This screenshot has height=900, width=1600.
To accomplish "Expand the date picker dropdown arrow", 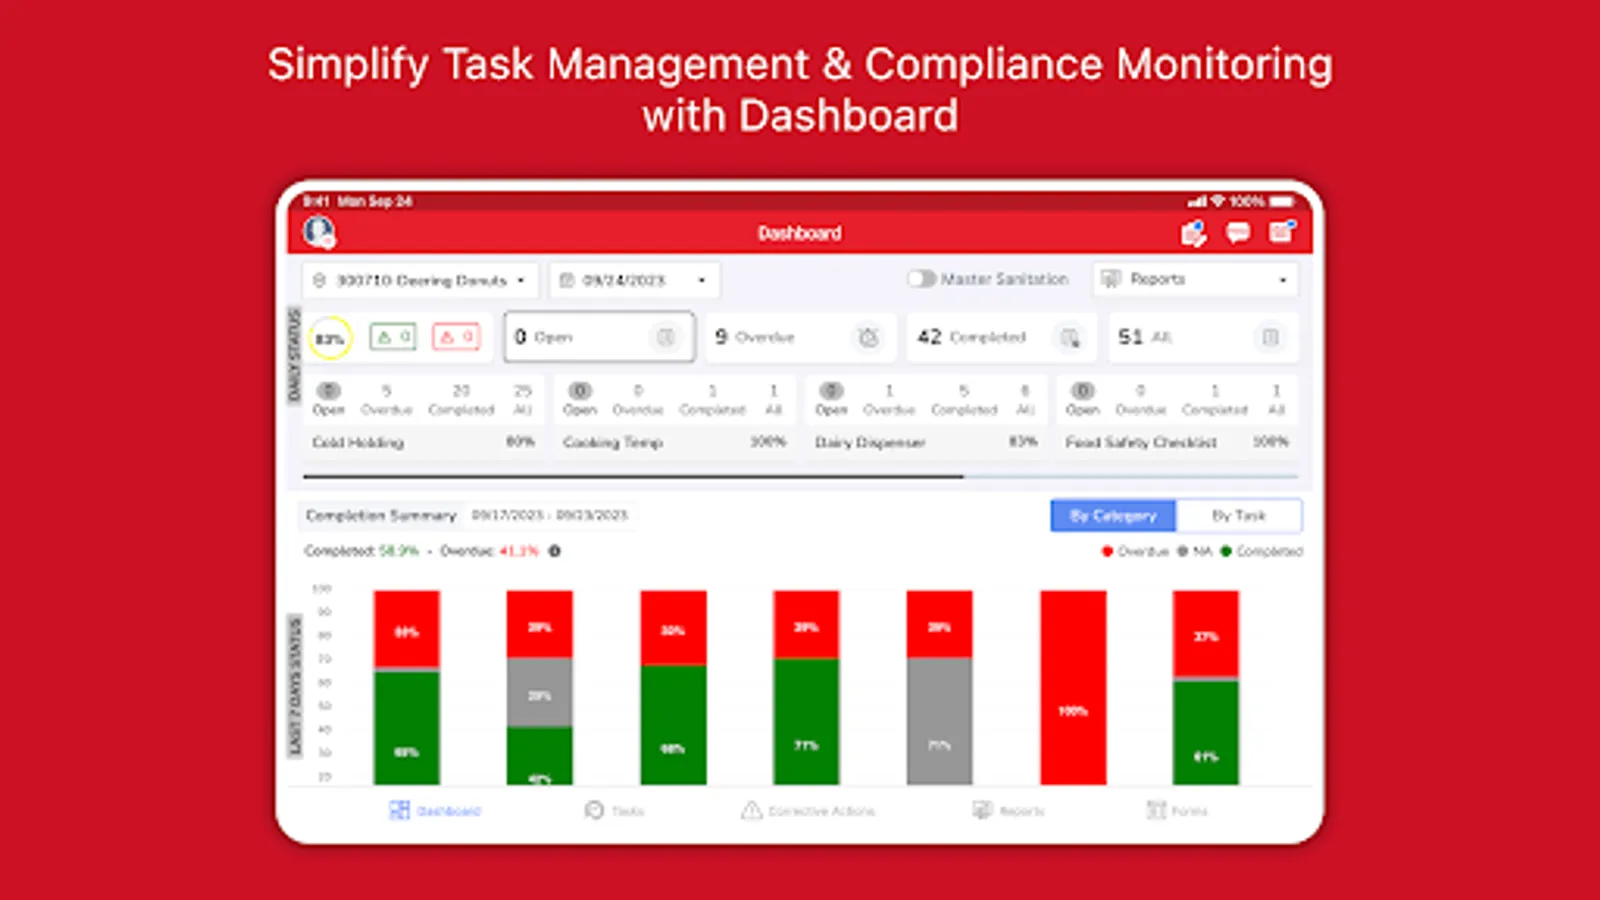I will click(702, 281).
